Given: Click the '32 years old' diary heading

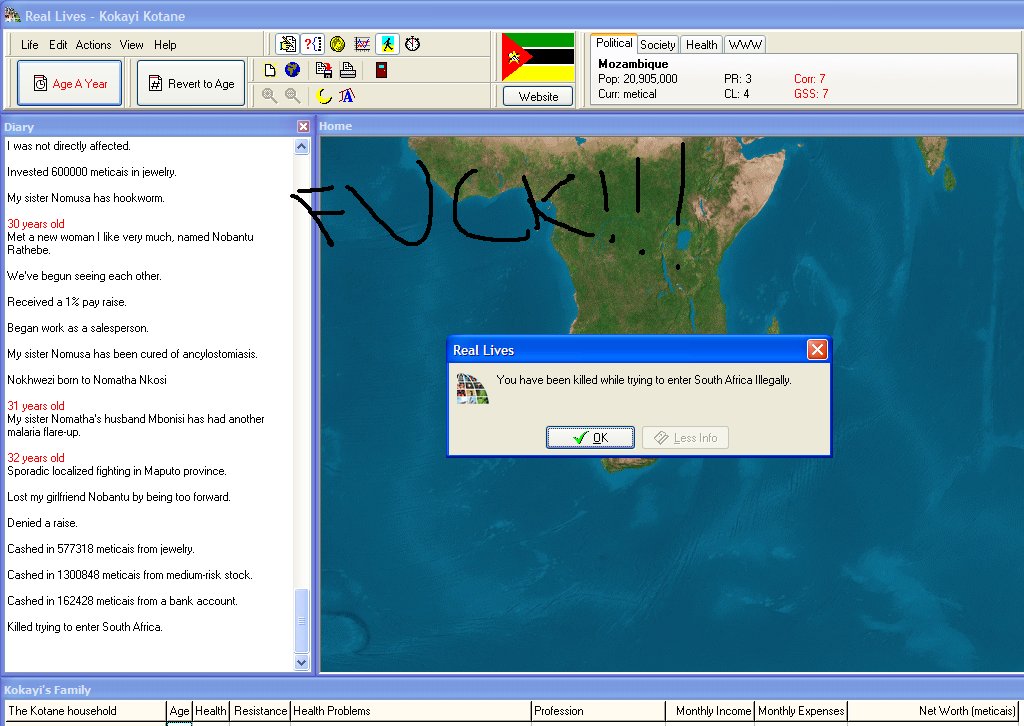Looking at the screenshot, I should point(36,458).
